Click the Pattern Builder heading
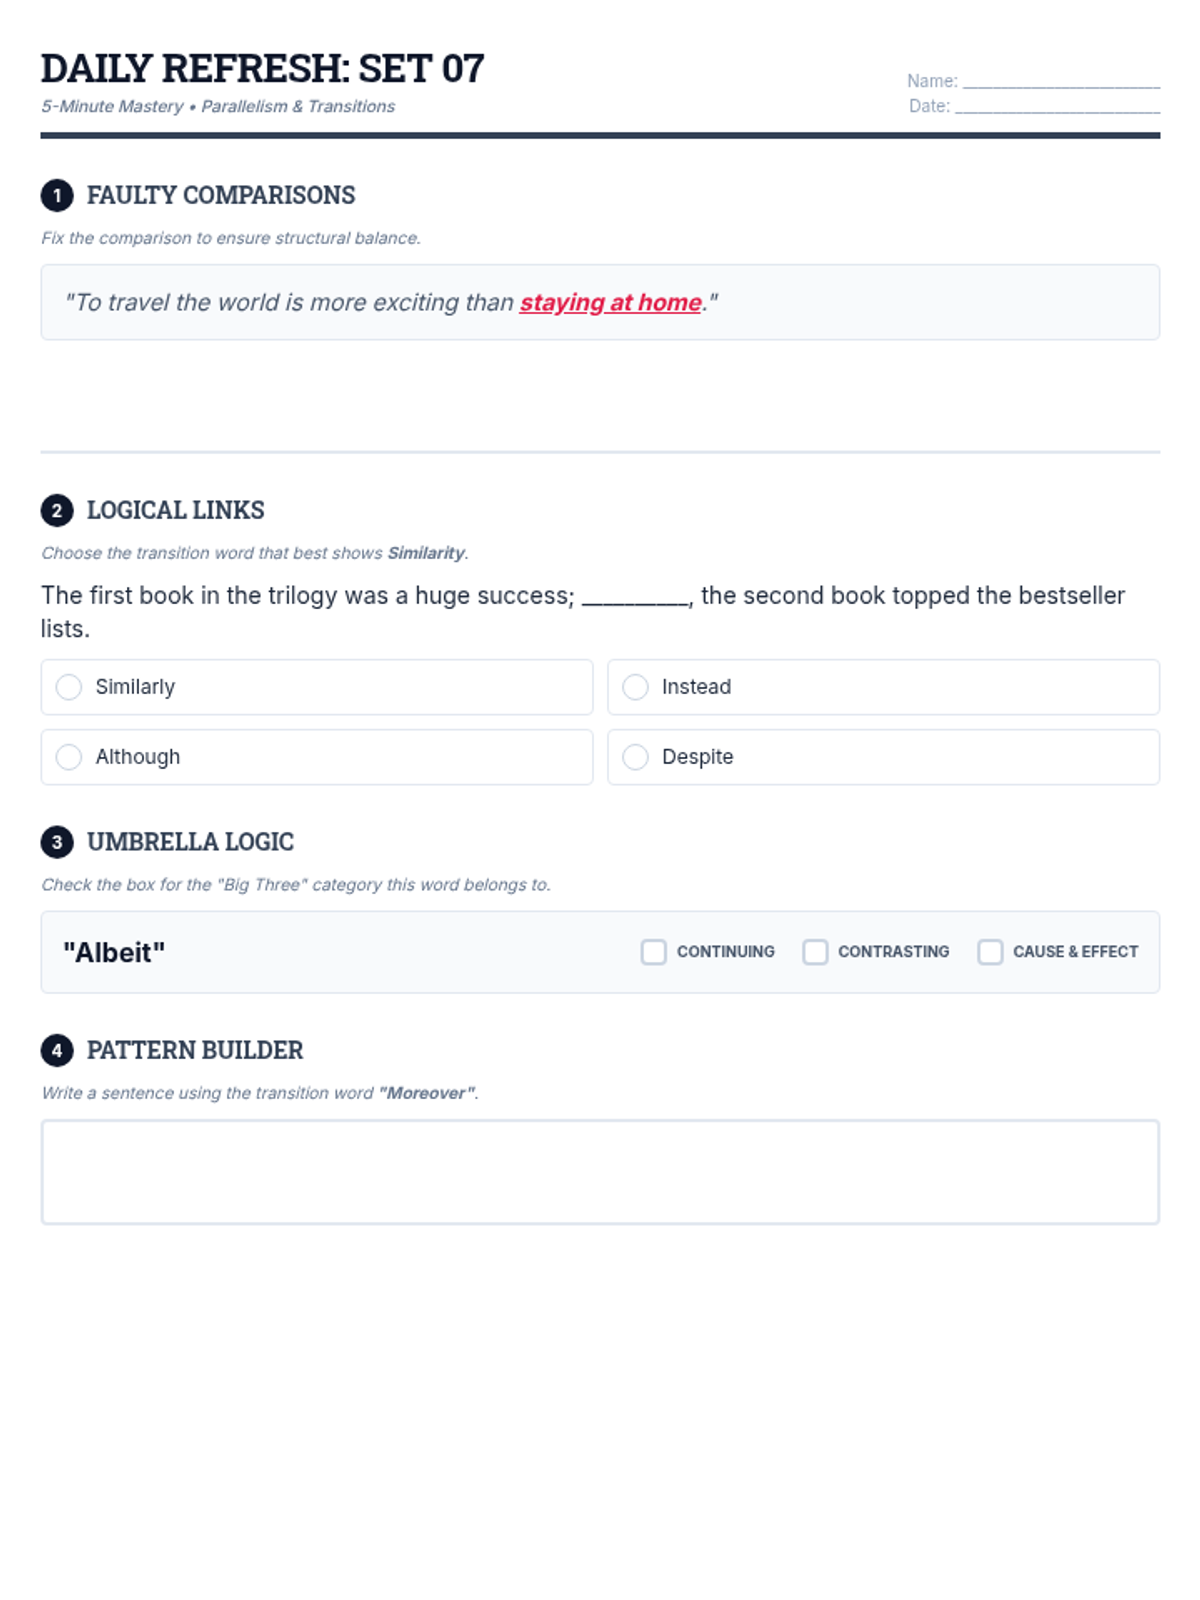The width and height of the screenshot is (1200, 1600). (195, 1050)
